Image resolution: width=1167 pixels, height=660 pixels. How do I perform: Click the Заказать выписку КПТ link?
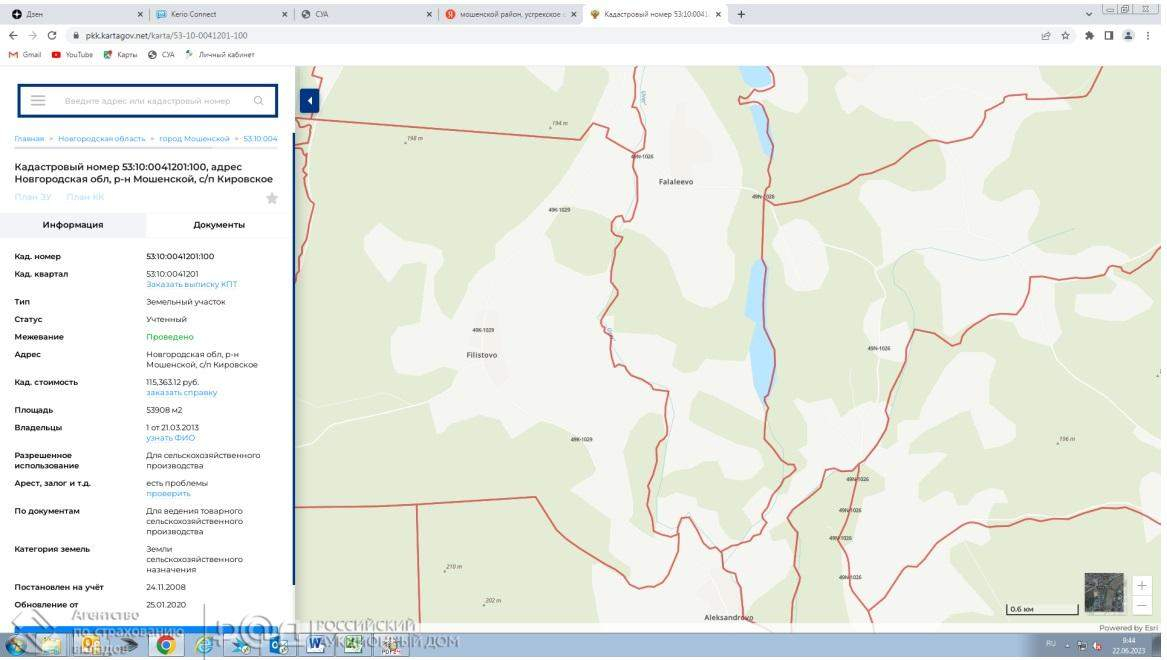pos(192,285)
